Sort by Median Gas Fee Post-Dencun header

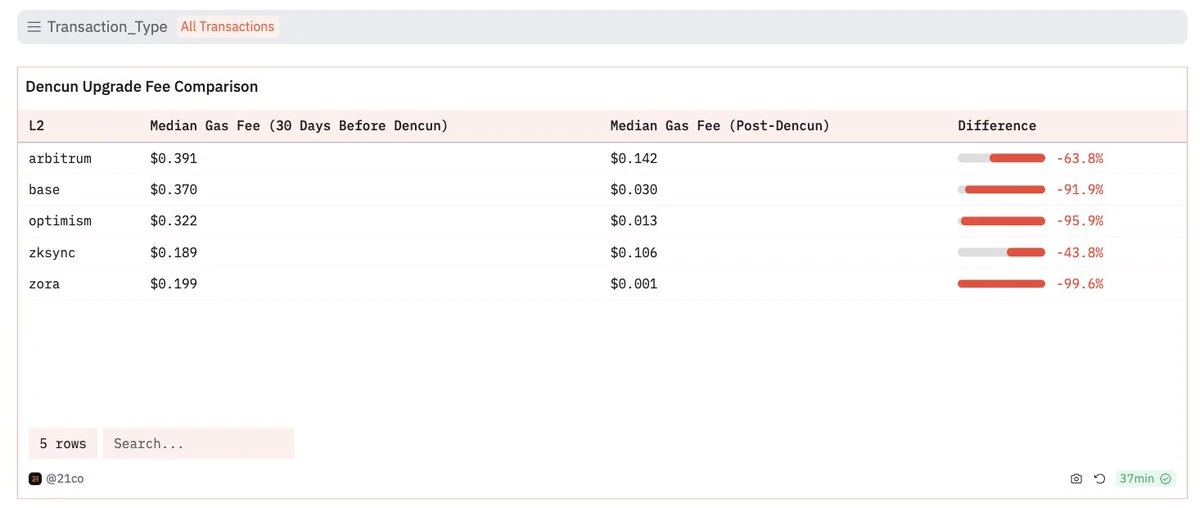pyautogui.click(x=719, y=126)
